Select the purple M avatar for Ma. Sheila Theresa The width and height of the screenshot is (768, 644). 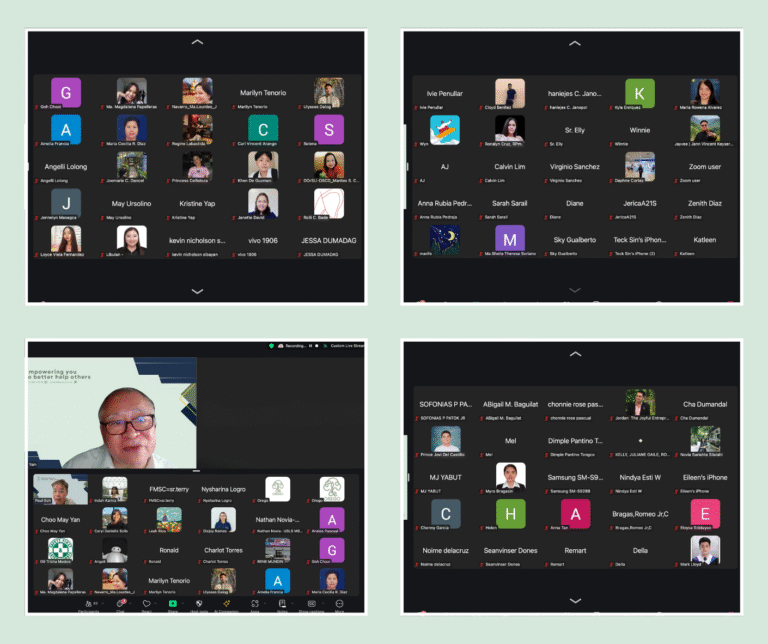pyautogui.click(x=510, y=240)
